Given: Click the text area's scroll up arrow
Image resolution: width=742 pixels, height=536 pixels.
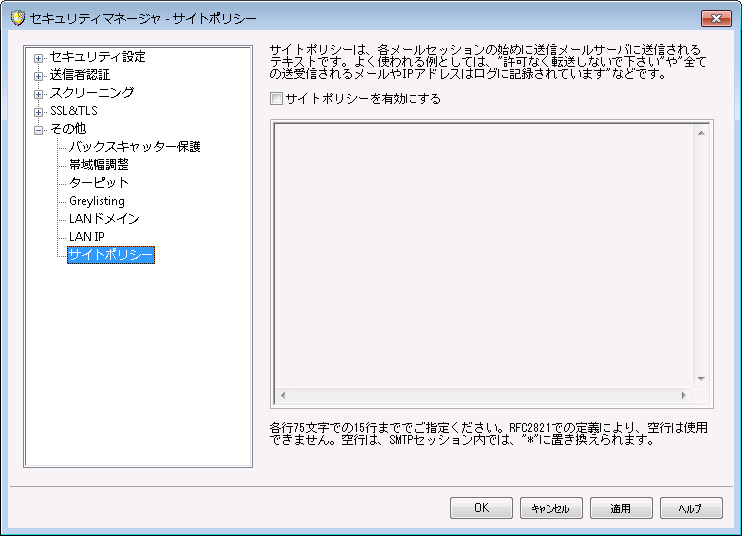Looking at the screenshot, I should click(x=701, y=133).
